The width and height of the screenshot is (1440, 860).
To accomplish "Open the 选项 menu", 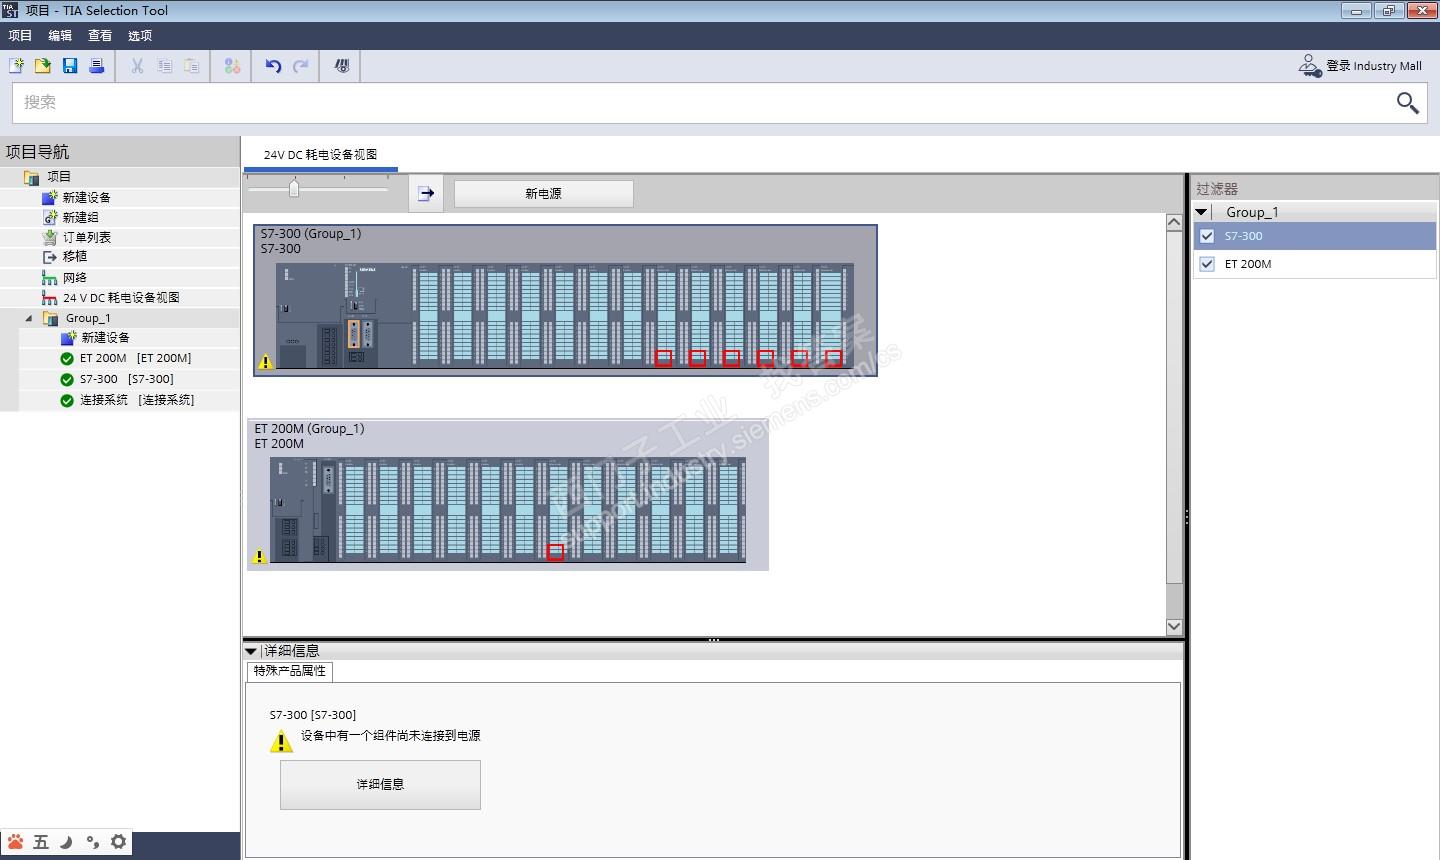I will [140, 36].
